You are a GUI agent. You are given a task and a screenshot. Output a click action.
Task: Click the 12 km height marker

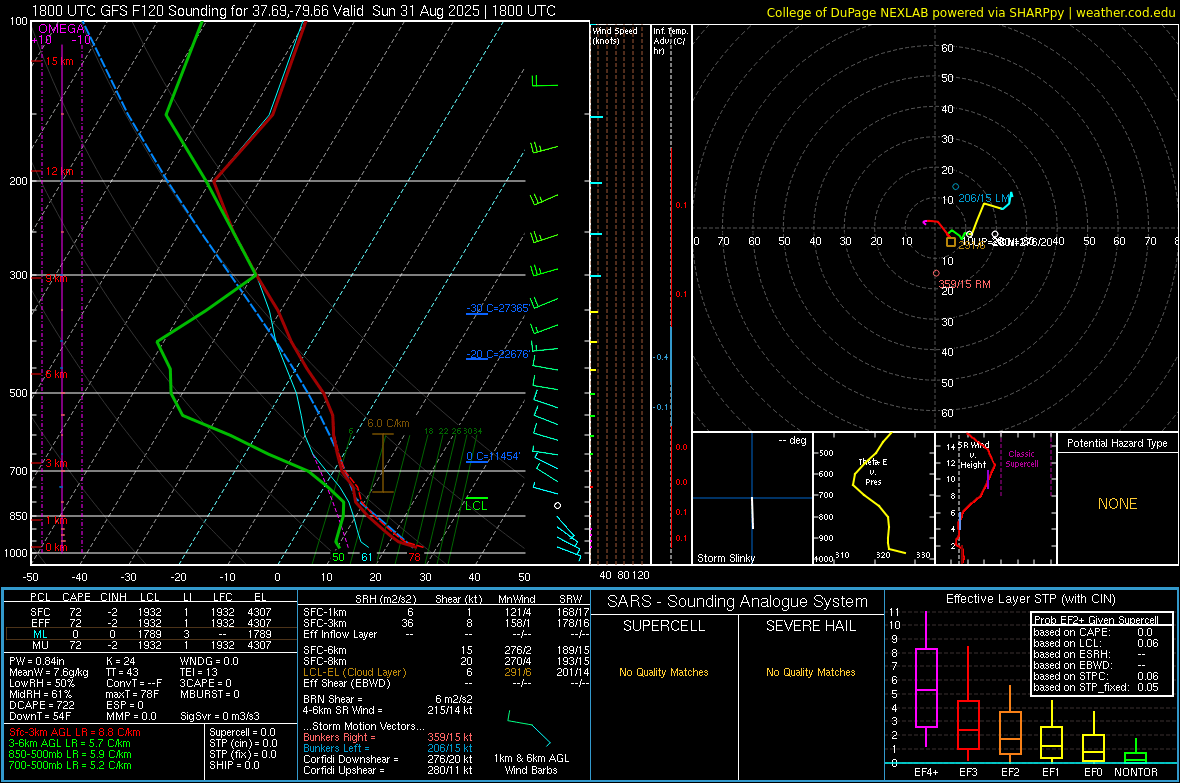[x=59, y=172]
